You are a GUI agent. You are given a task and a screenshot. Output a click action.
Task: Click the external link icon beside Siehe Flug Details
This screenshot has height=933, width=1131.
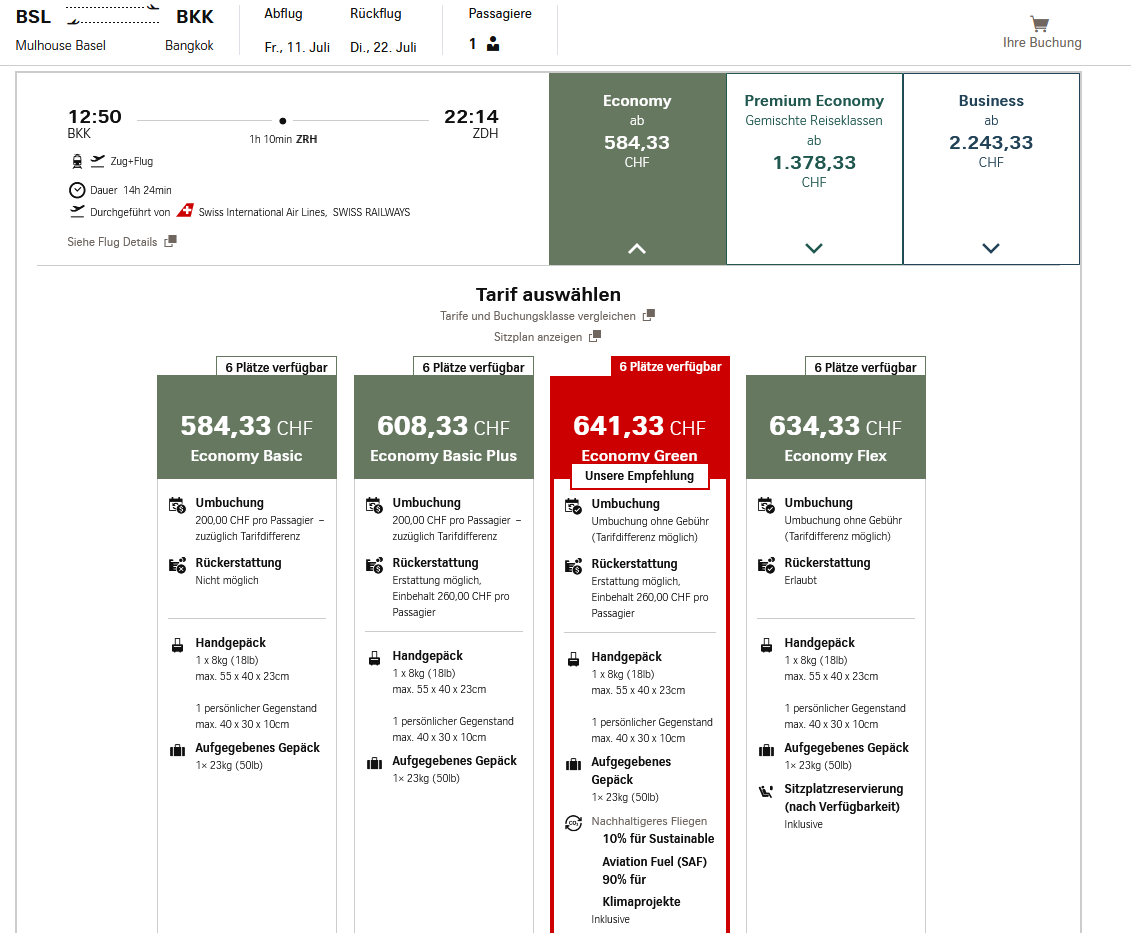click(171, 241)
